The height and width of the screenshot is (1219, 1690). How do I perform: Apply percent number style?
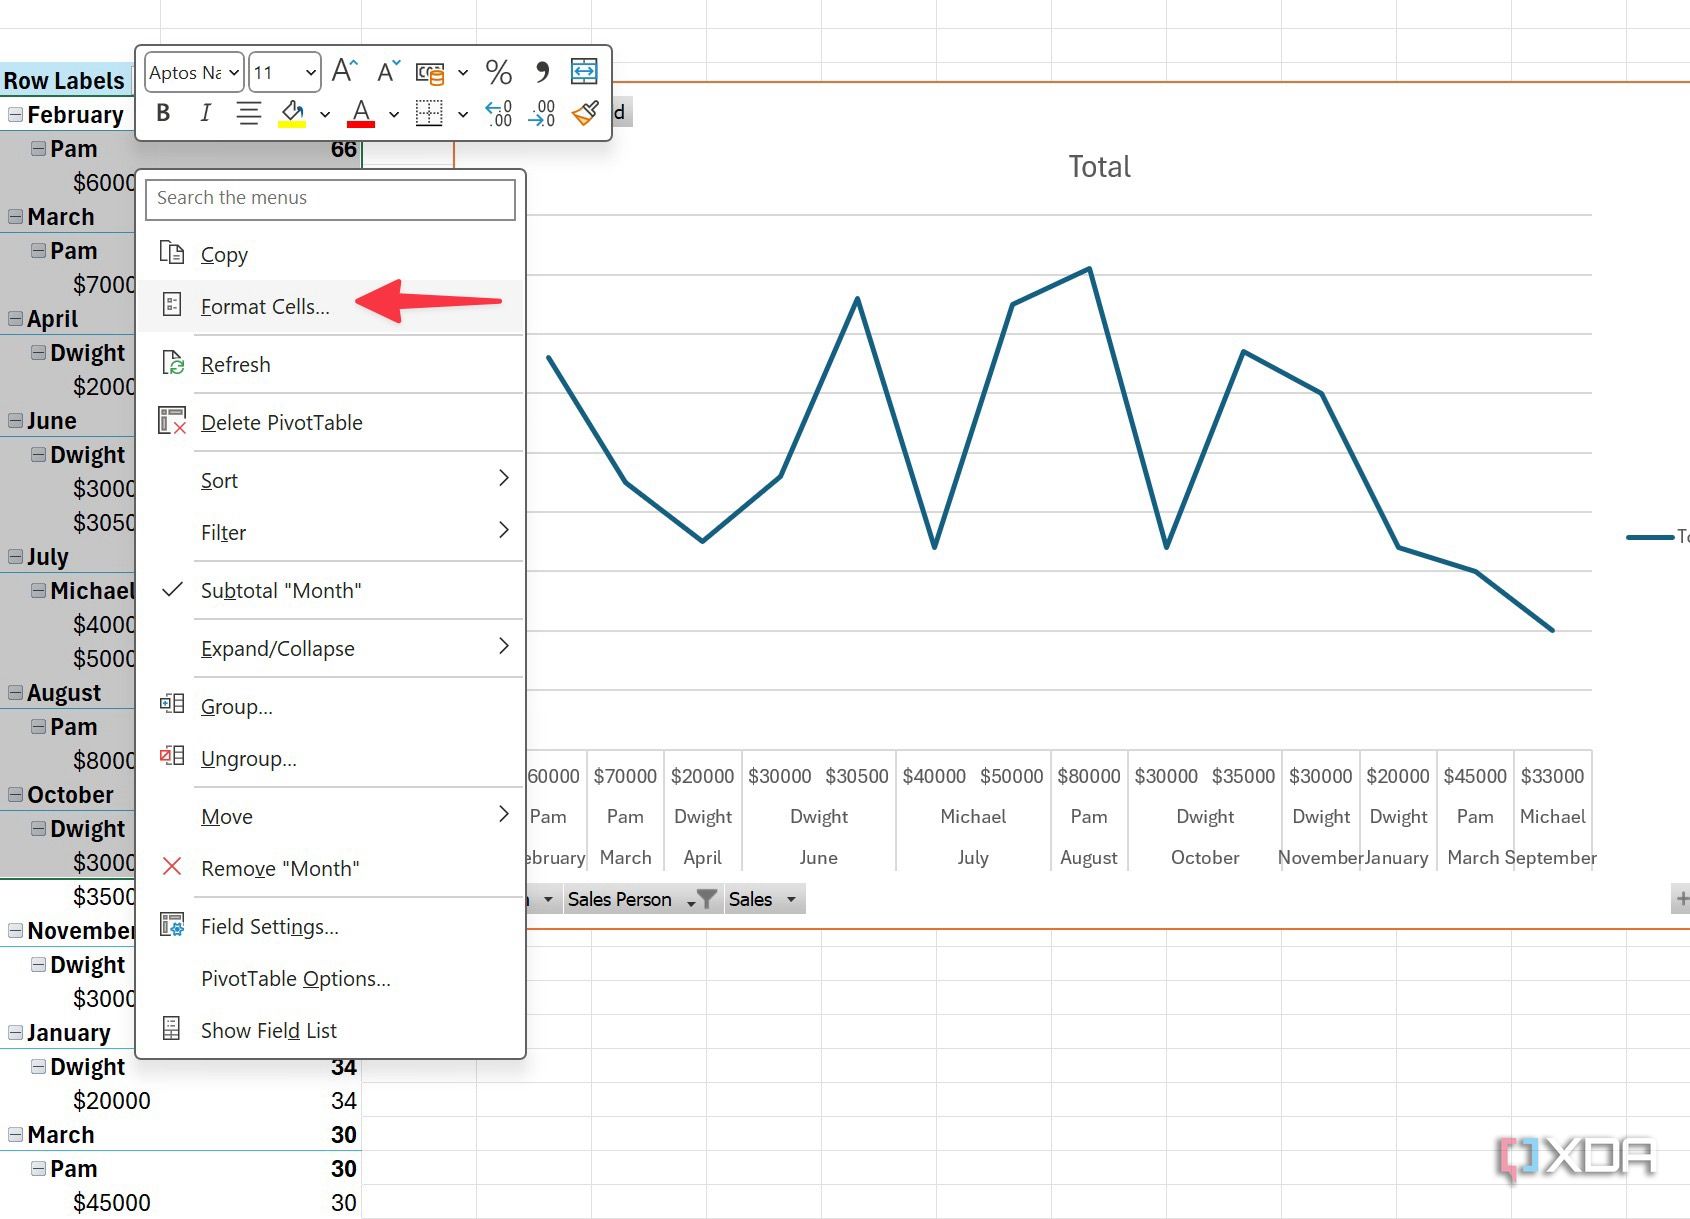(497, 71)
